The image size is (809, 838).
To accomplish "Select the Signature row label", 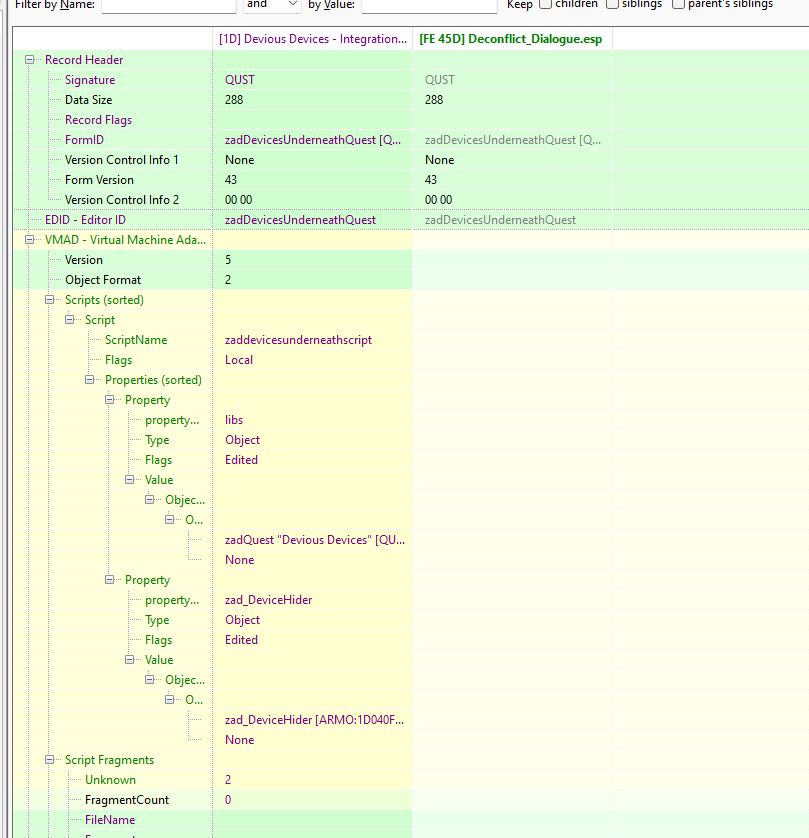I will tap(90, 80).
